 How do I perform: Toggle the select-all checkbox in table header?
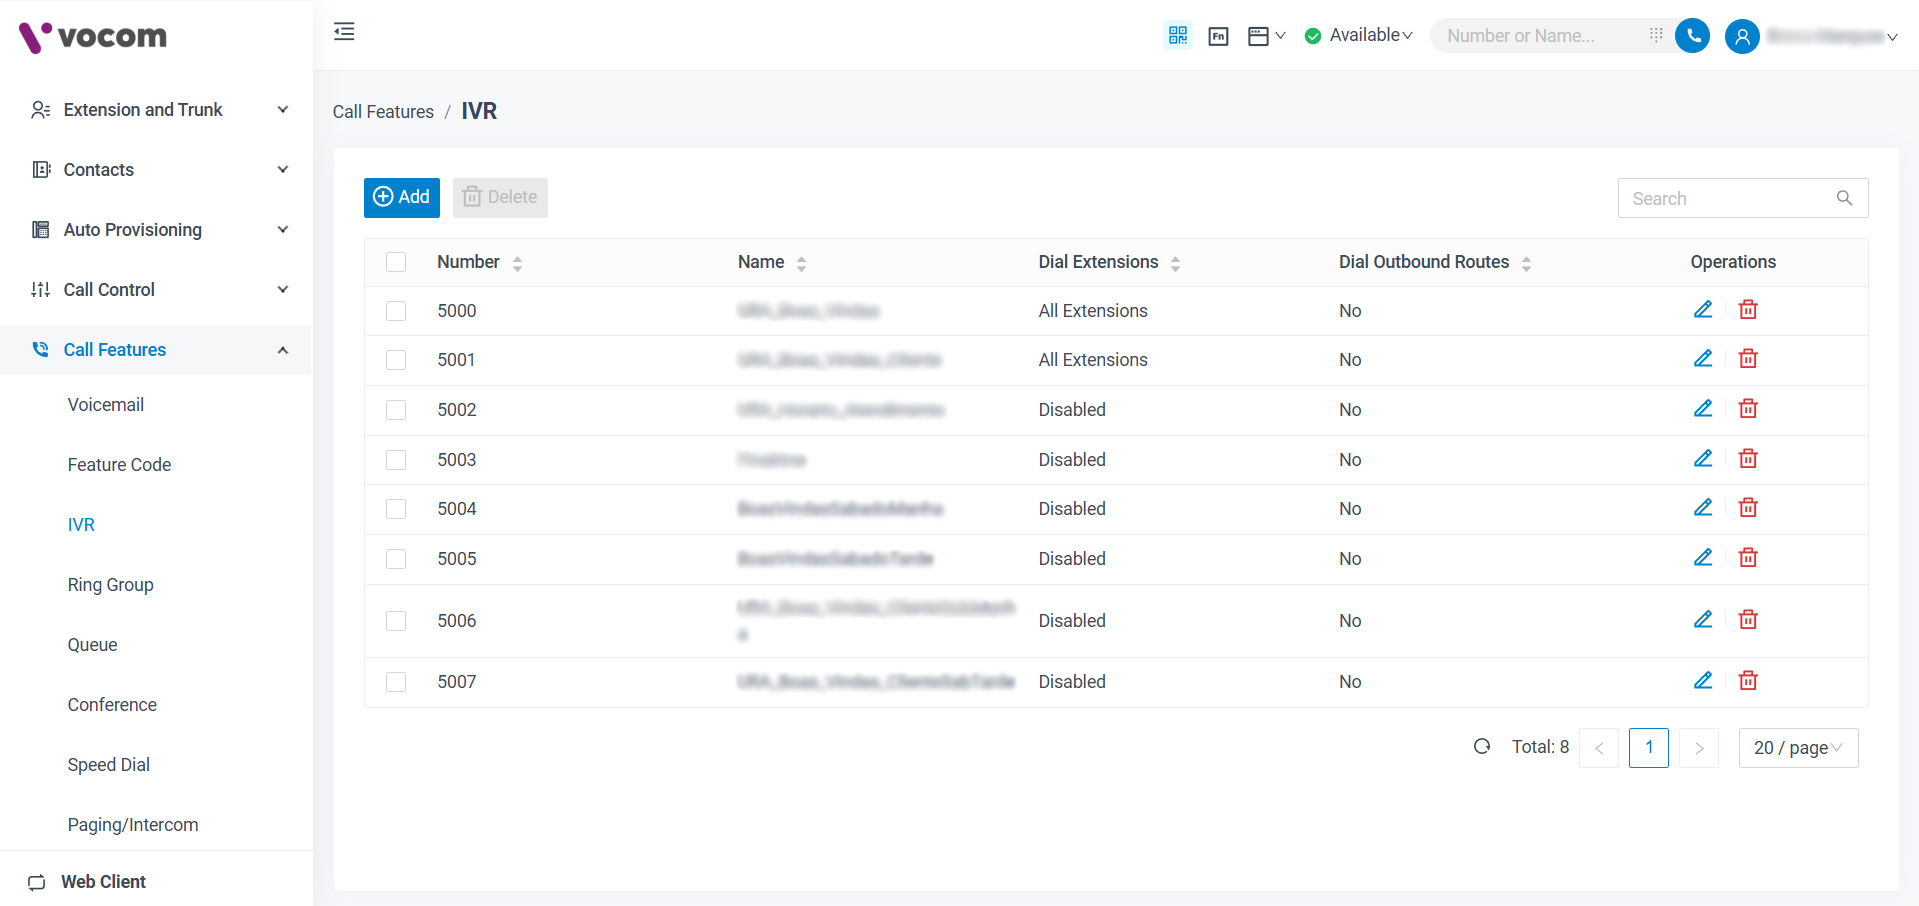(x=396, y=262)
